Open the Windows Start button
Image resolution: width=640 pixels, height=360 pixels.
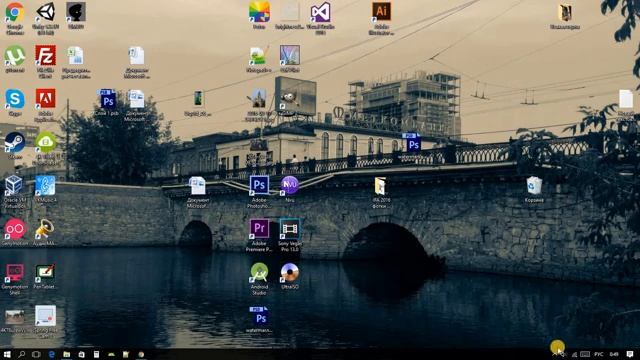pos(7,354)
